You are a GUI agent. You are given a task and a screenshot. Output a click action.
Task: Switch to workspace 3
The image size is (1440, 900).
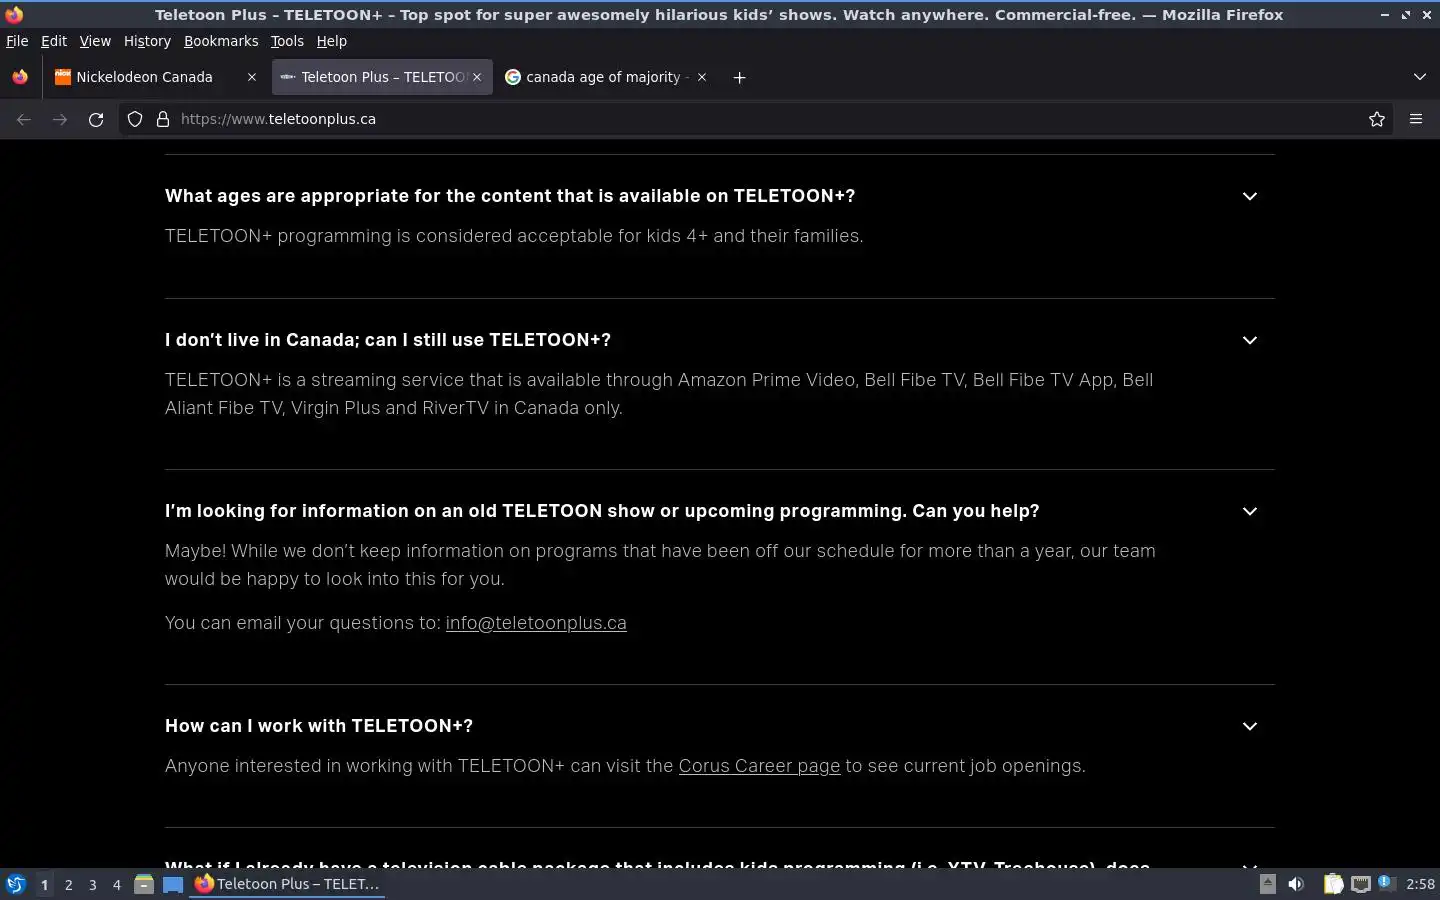92,884
